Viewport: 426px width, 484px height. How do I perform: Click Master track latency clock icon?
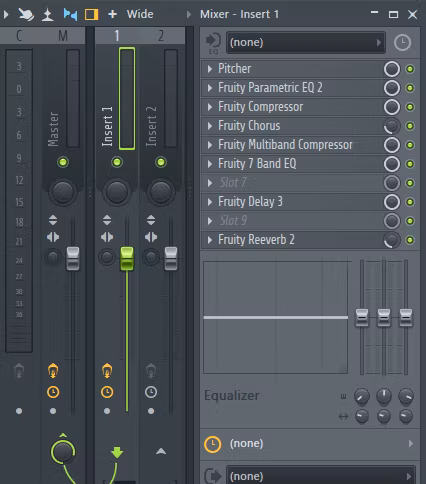coord(53,392)
